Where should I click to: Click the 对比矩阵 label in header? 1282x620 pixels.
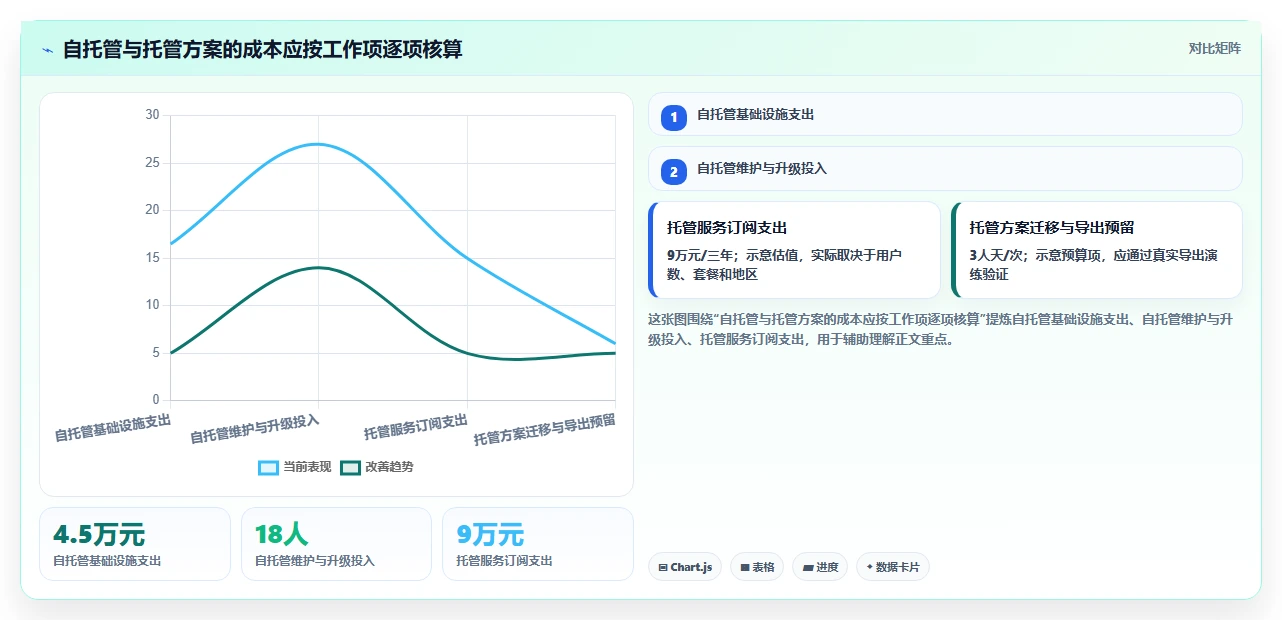[x=1214, y=48]
